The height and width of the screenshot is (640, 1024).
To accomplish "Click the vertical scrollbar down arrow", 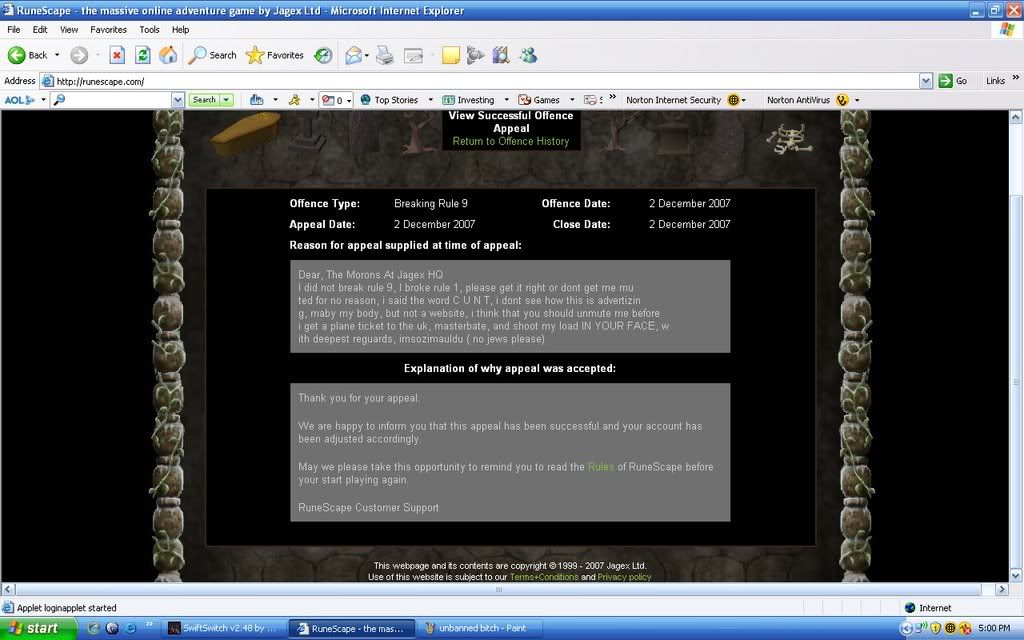I will point(1016,575).
